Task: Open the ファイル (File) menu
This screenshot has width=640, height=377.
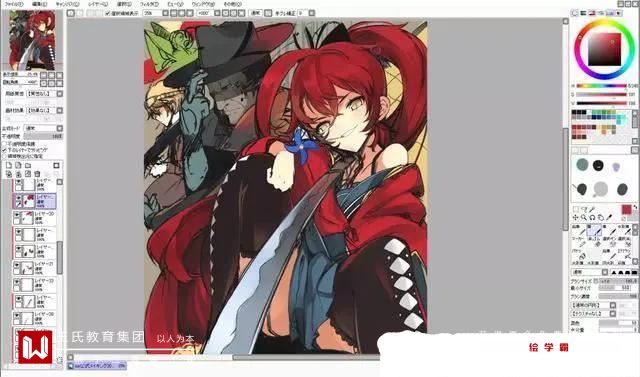Action: pyautogui.click(x=14, y=4)
